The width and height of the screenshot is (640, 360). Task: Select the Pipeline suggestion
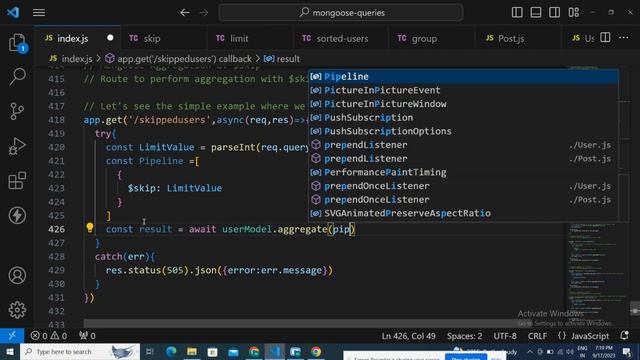point(463,76)
